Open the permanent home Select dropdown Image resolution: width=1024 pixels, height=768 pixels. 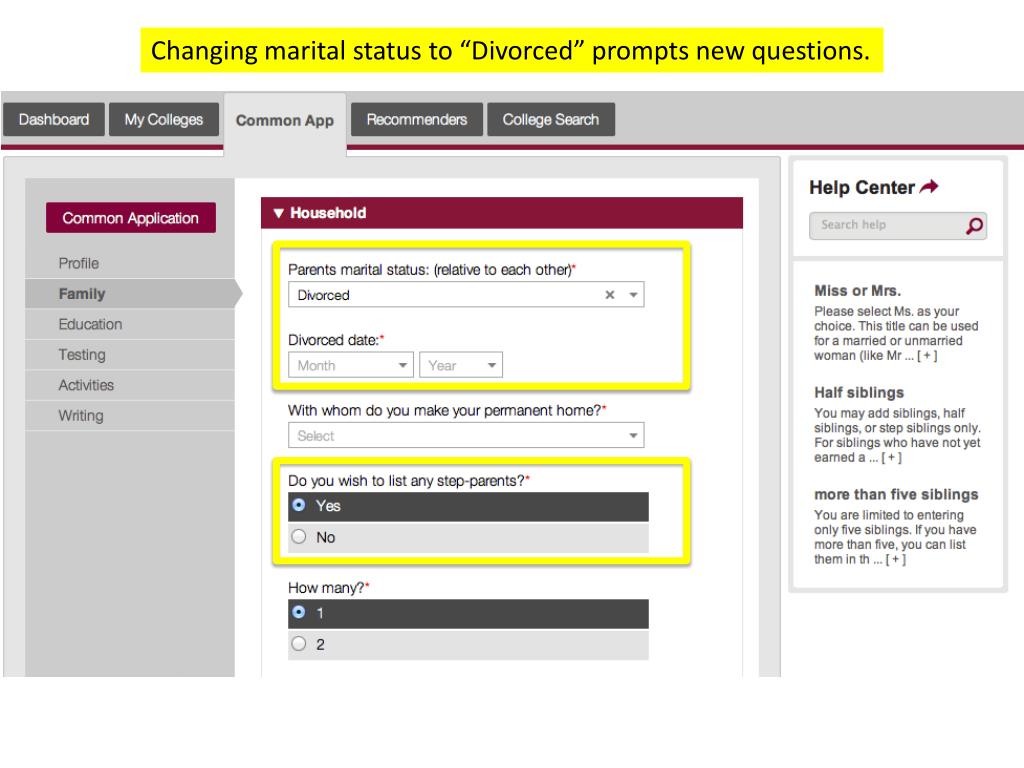(x=466, y=436)
